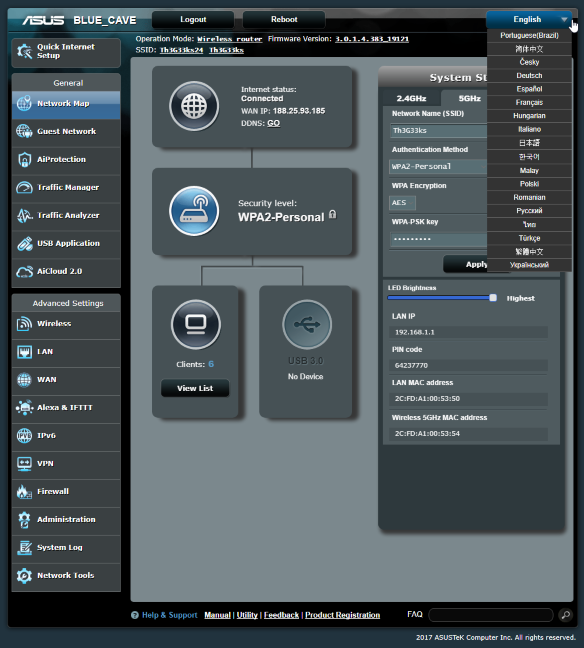Choose Español from language list
This screenshot has width=584, height=648.
tap(529, 89)
